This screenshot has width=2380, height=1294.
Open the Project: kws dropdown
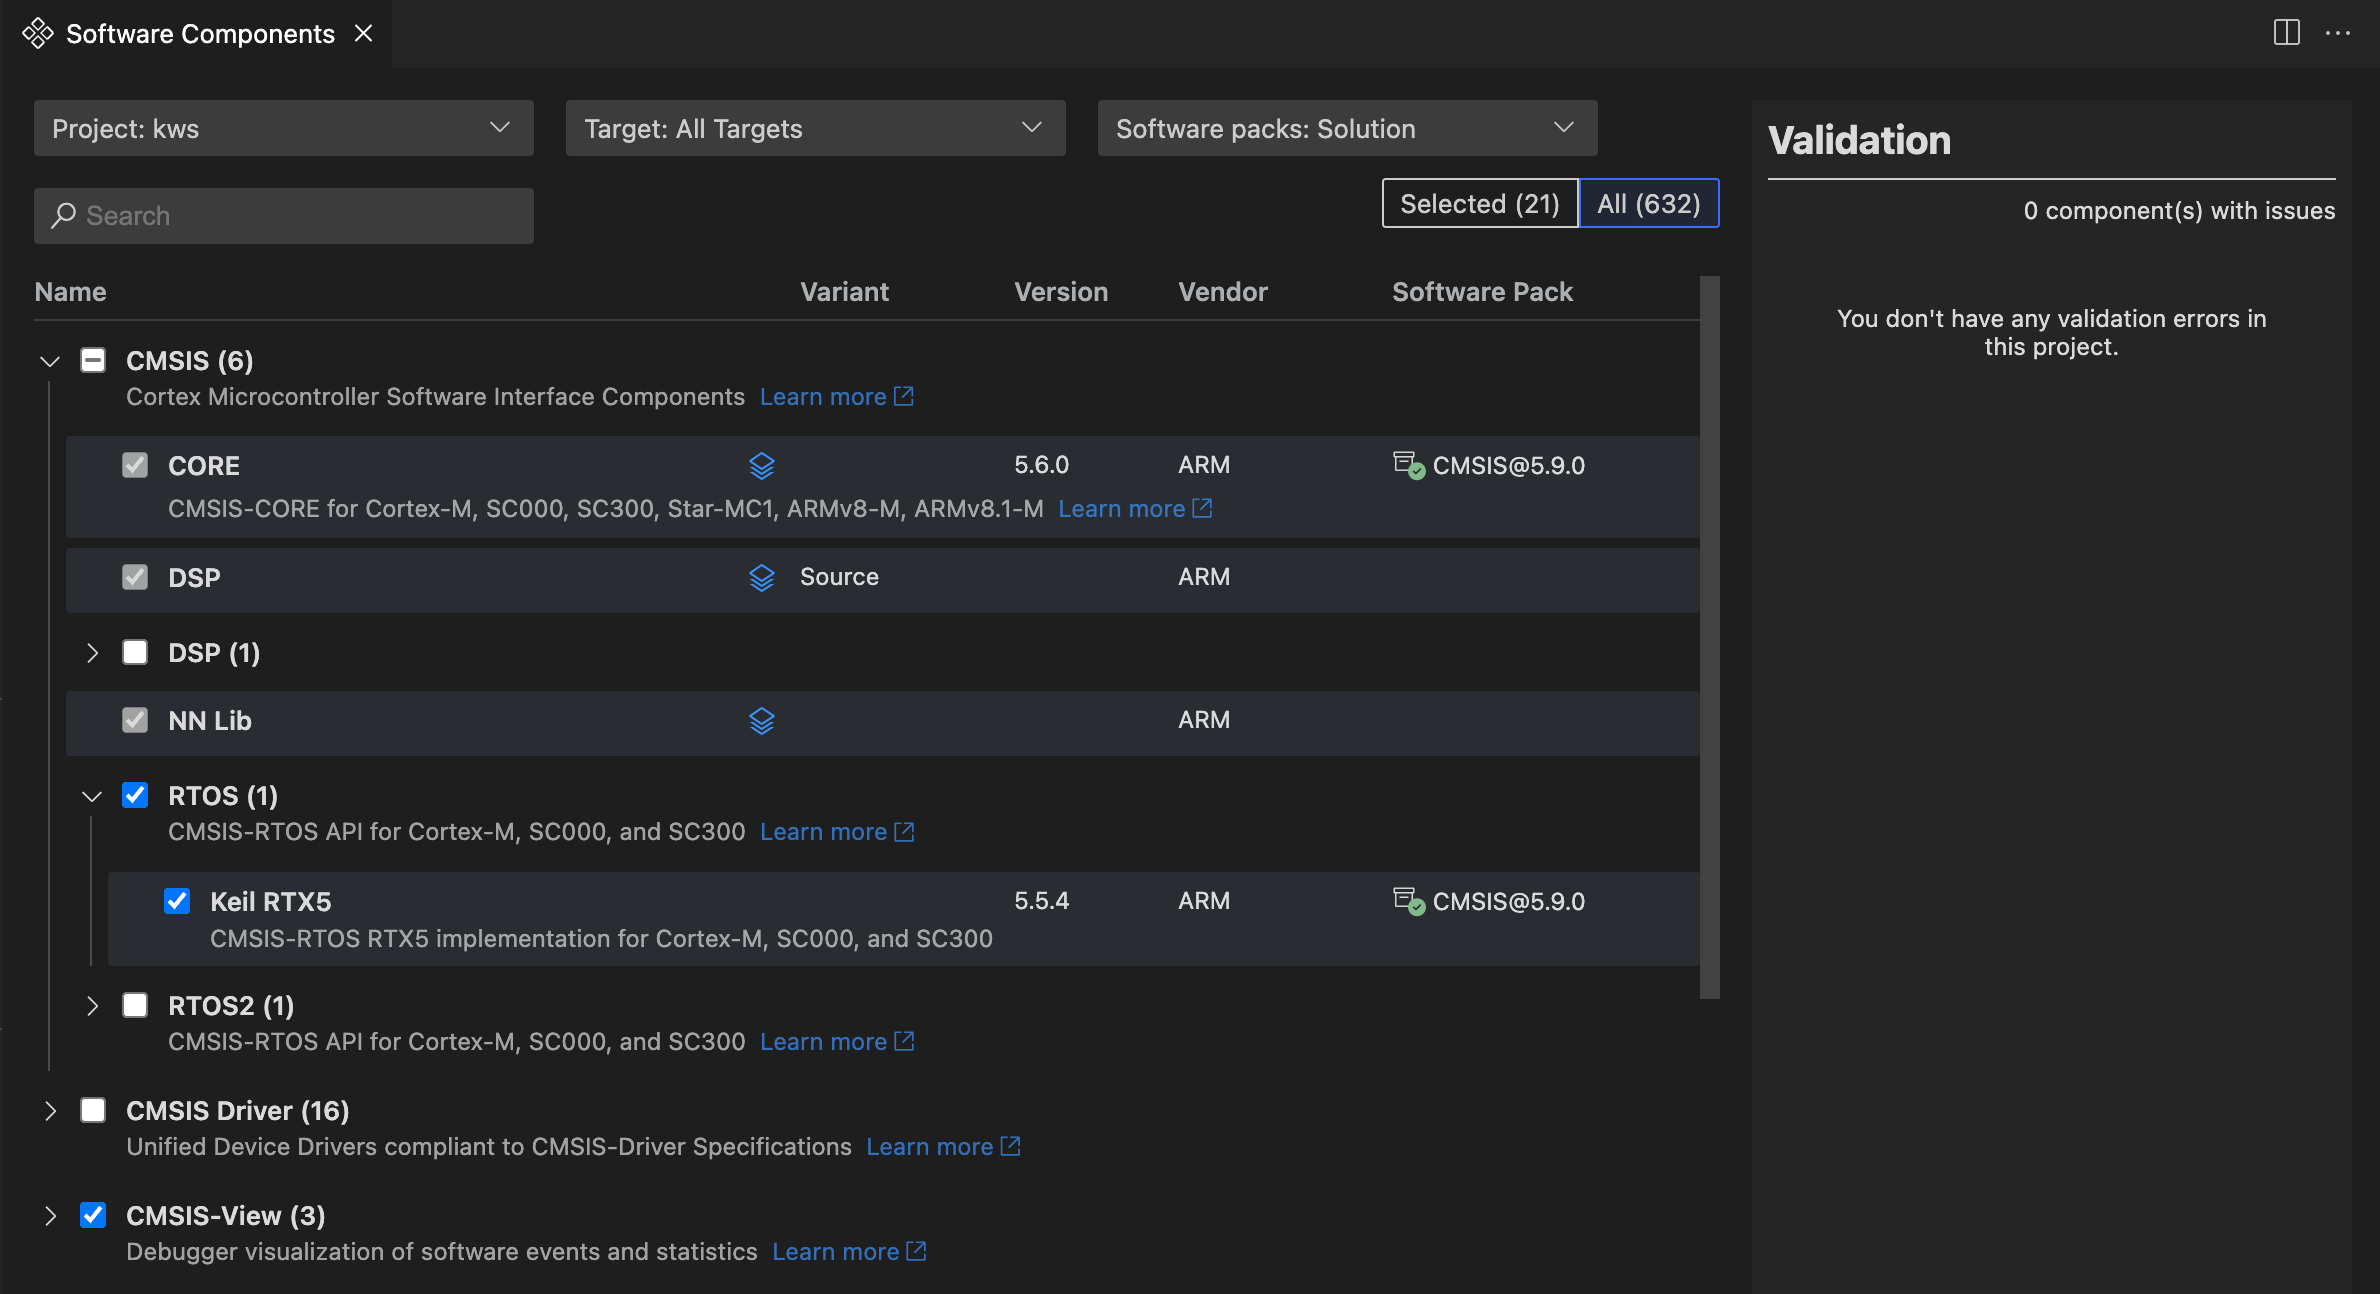tap(284, 128)
